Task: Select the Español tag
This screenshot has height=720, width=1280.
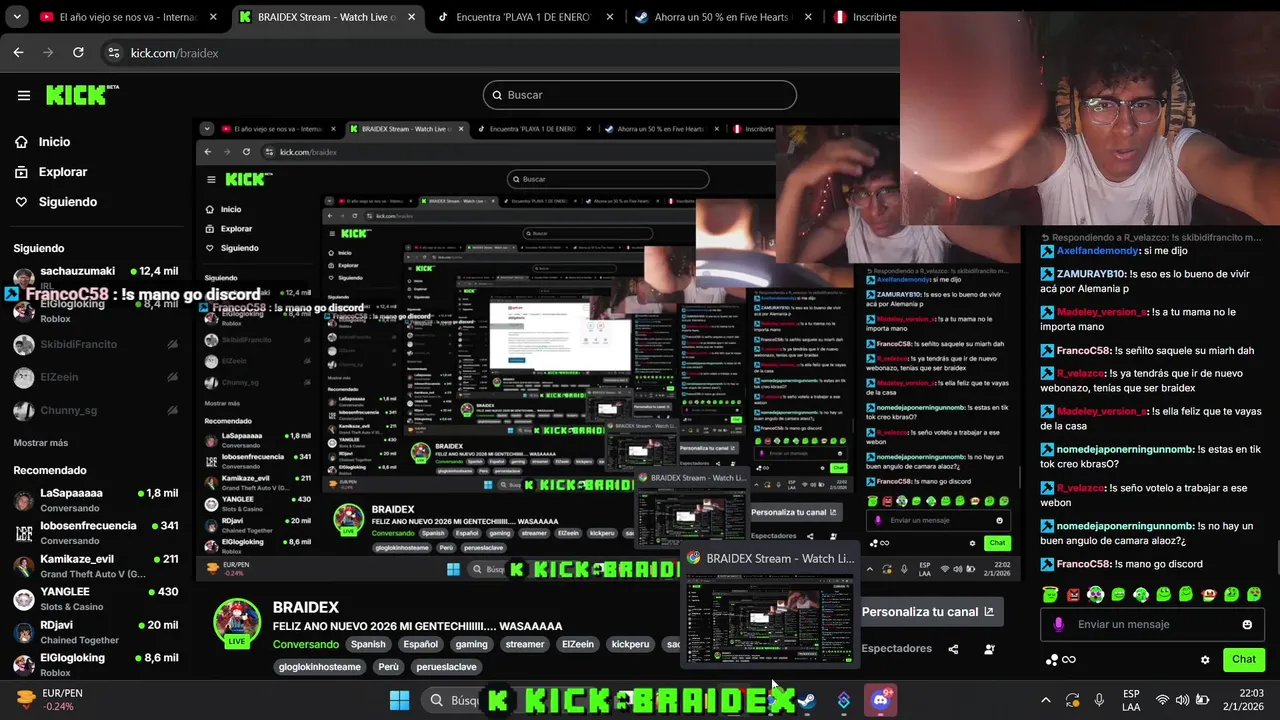Action: click(x=421, y=645)
